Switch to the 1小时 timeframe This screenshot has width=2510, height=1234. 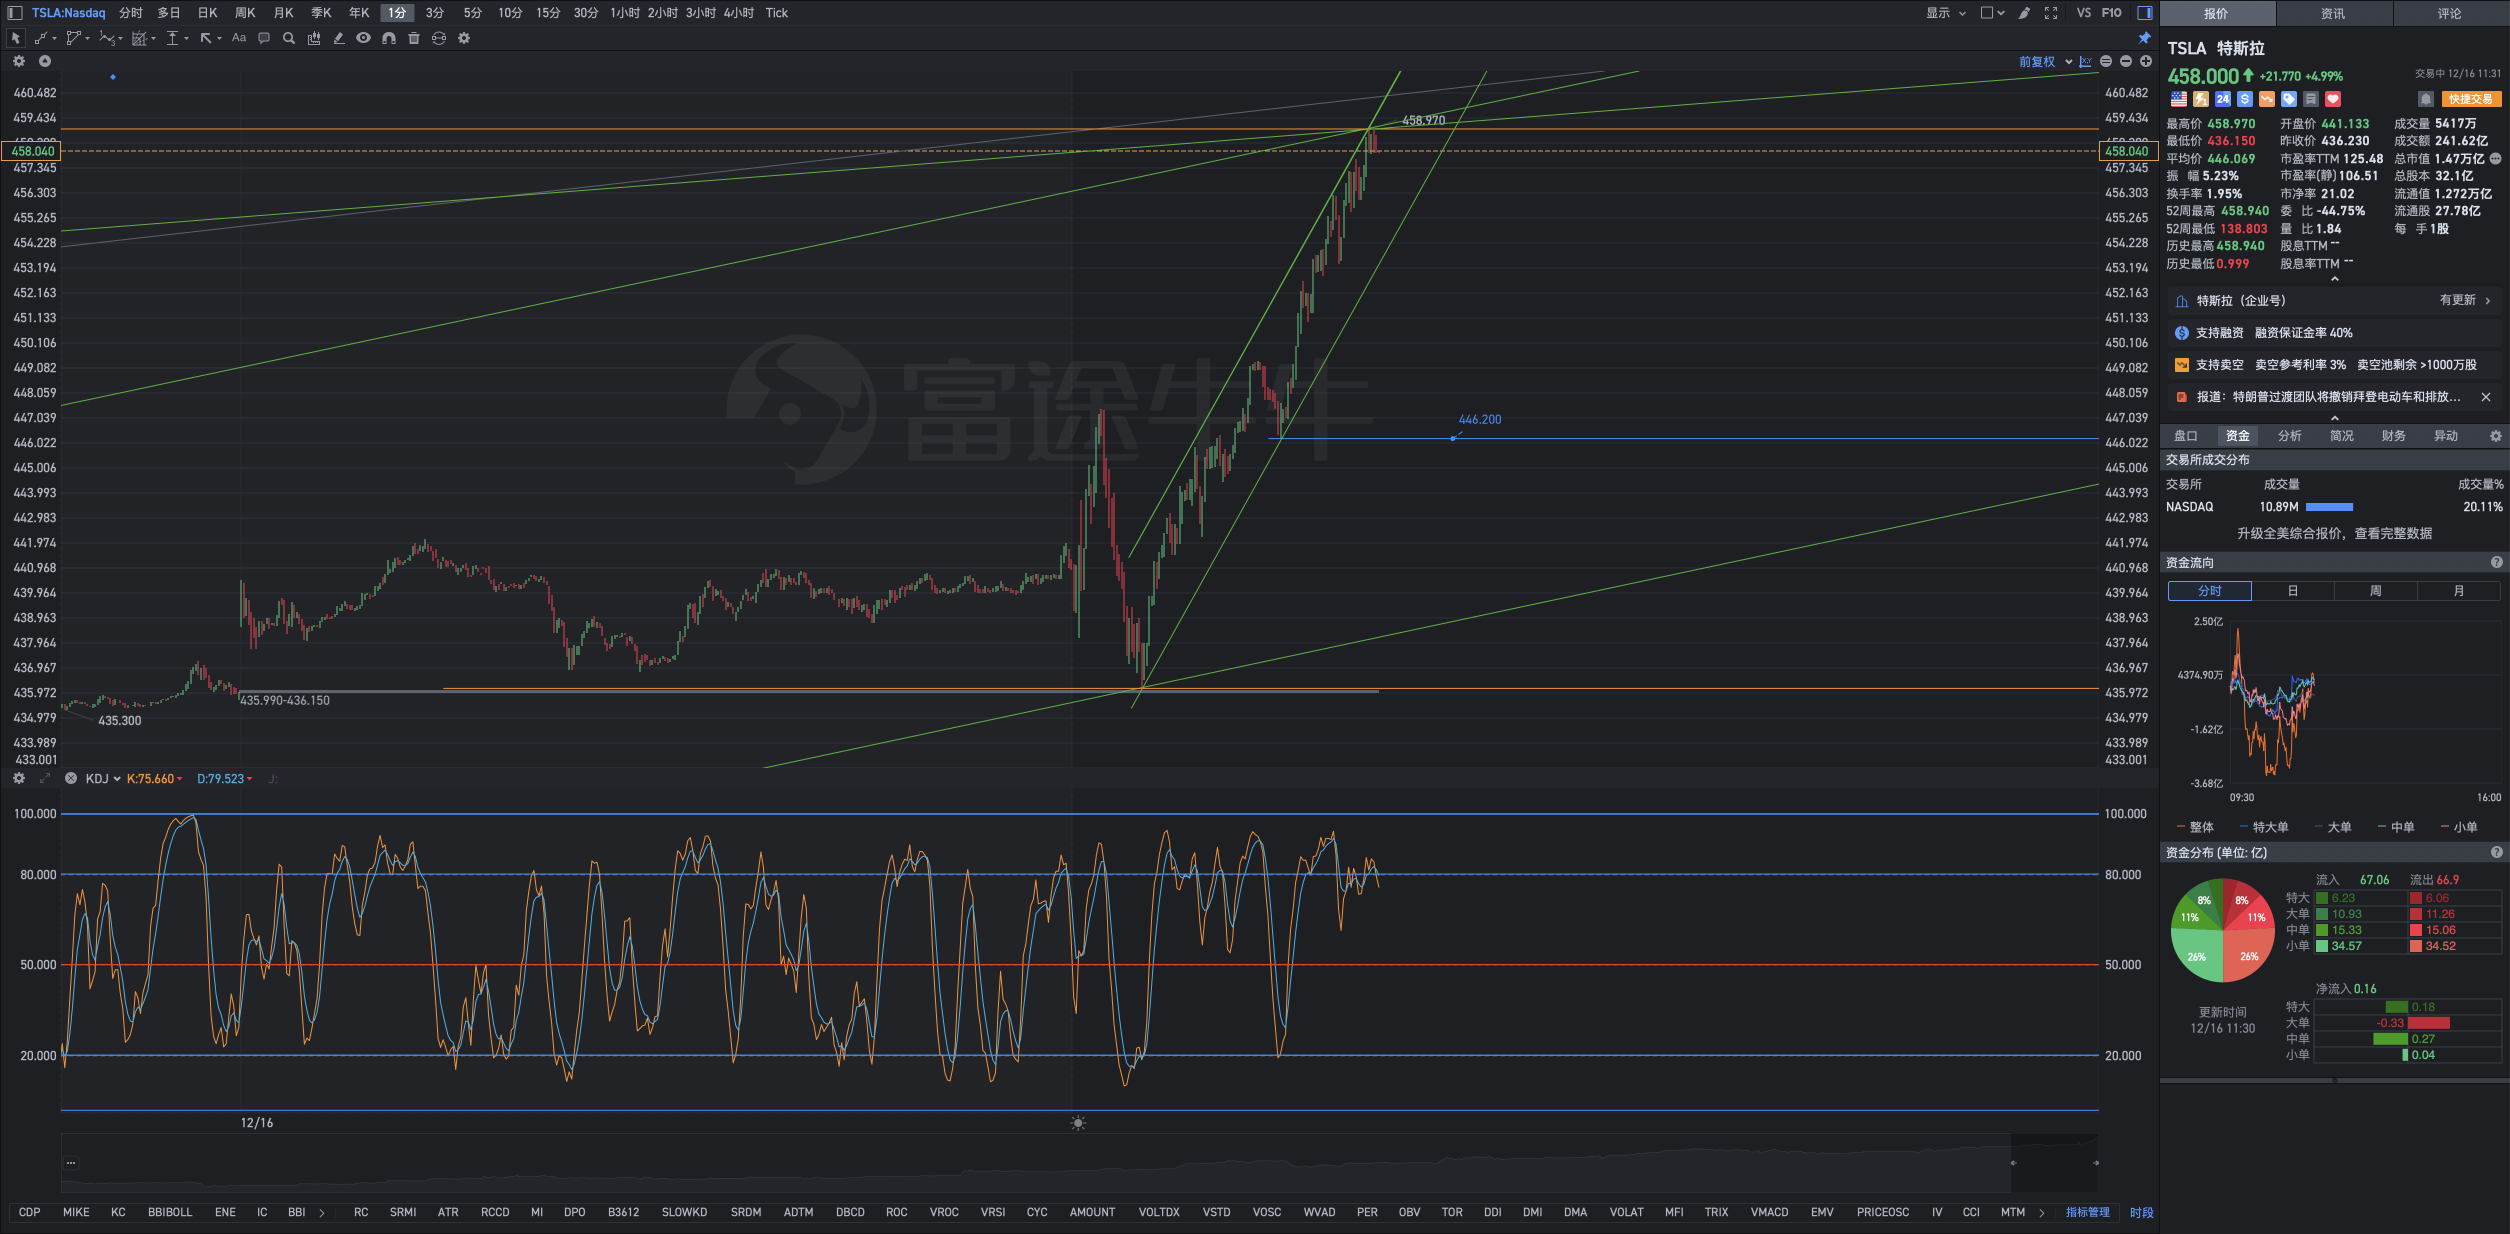(x=625, y=13)
